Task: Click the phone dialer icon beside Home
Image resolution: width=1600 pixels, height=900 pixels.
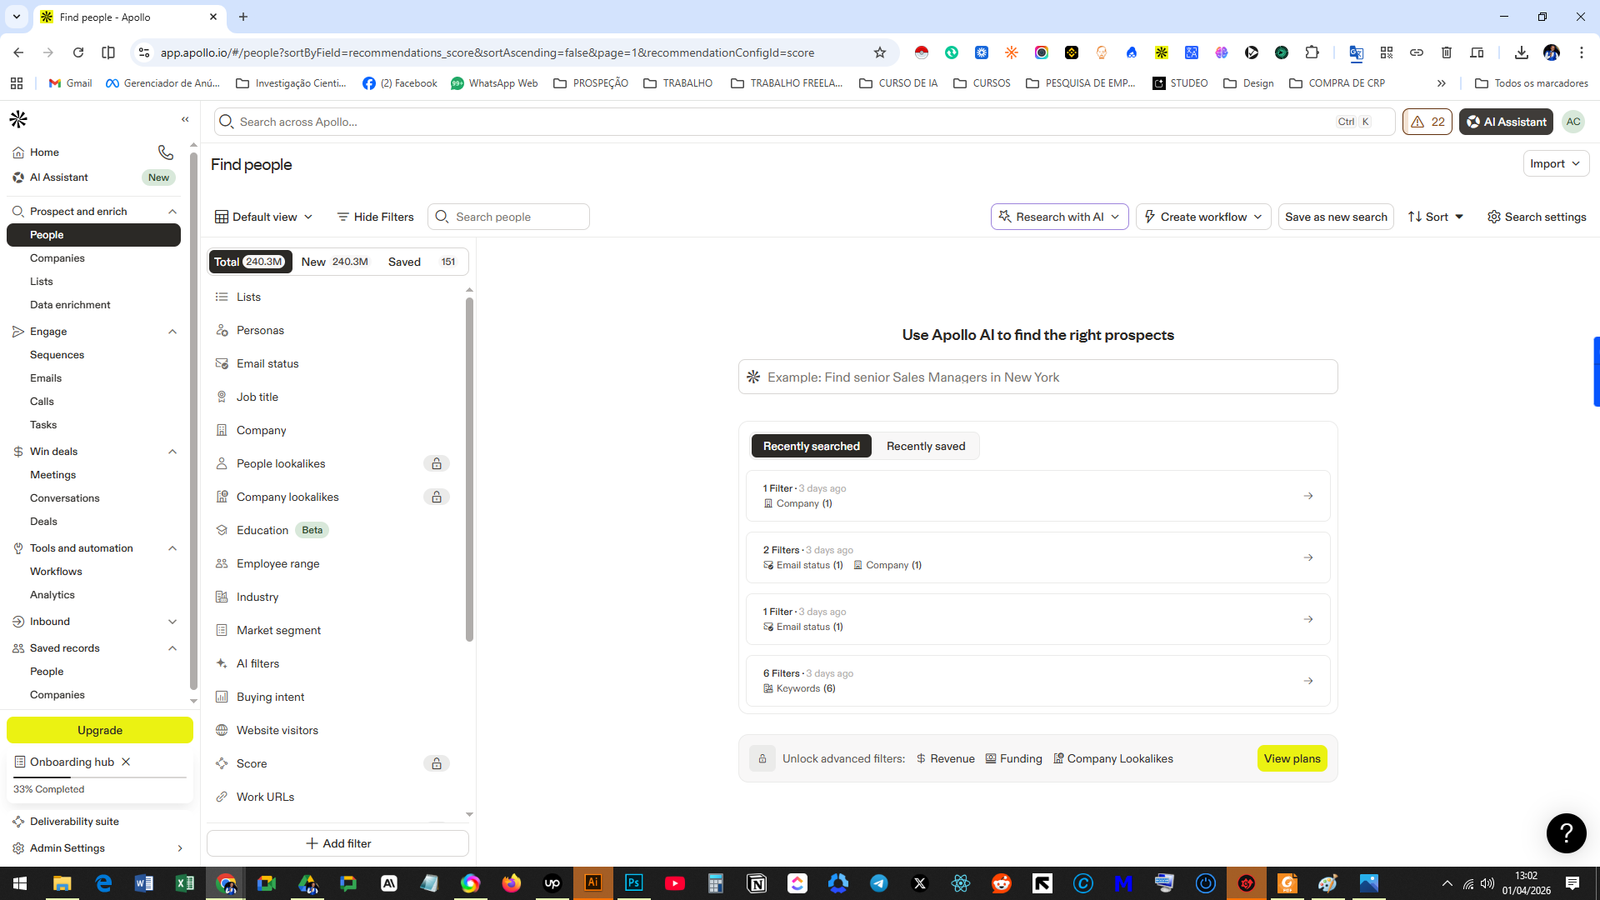Action: click(x=166, y=152)
